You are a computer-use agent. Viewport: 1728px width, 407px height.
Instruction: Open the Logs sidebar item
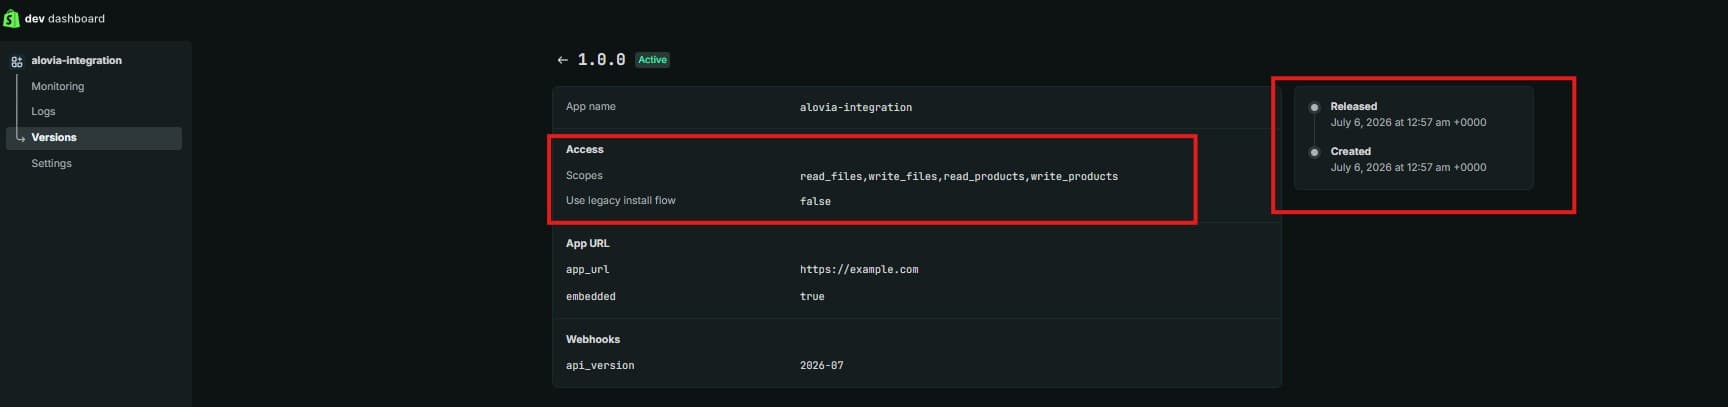43,111
